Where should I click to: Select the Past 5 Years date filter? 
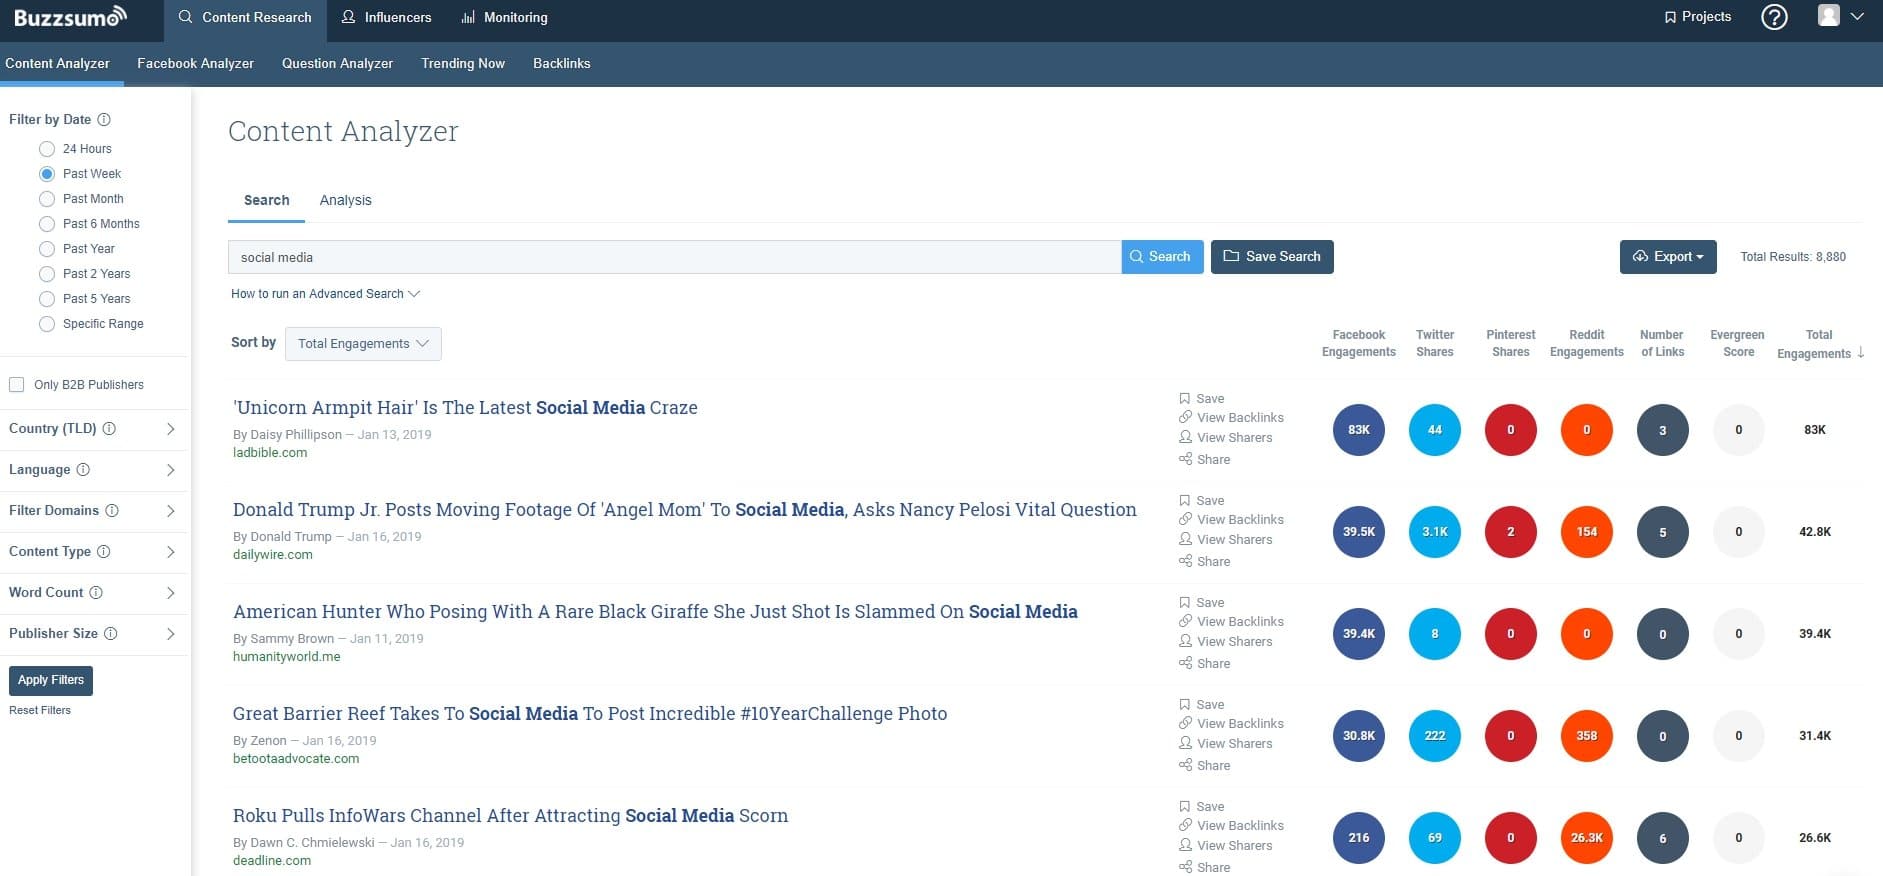(47, 299)
